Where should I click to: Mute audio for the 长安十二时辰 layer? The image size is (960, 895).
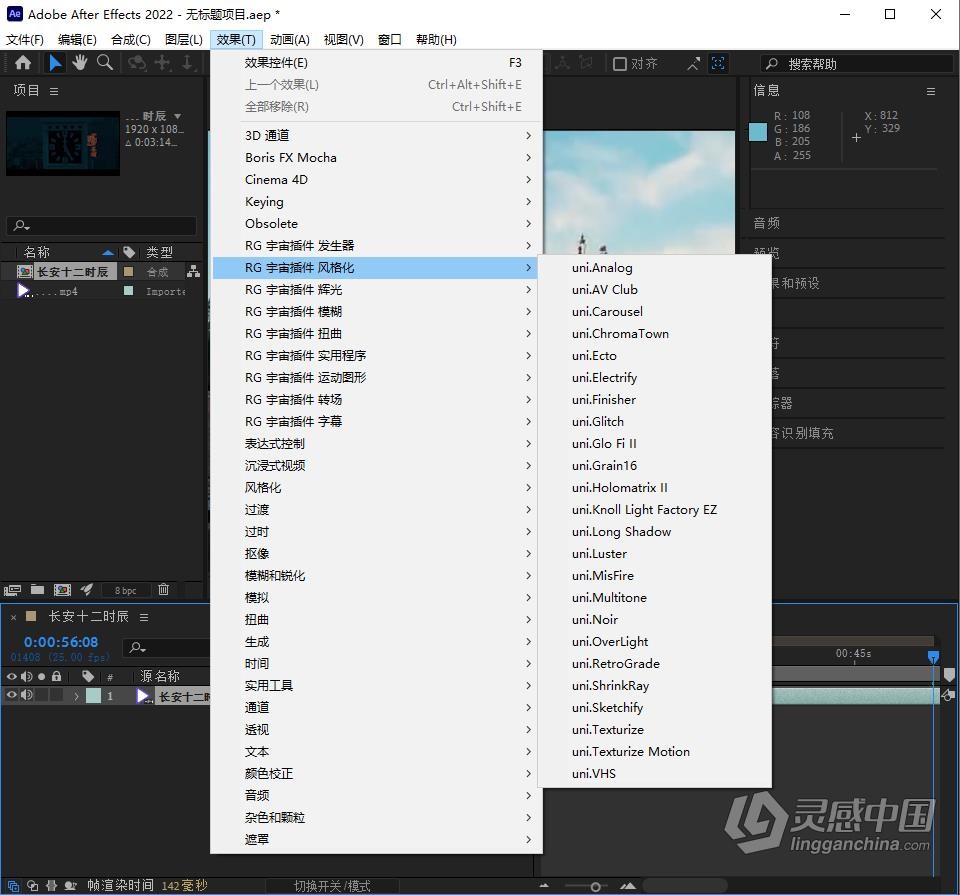coord(26,695)
